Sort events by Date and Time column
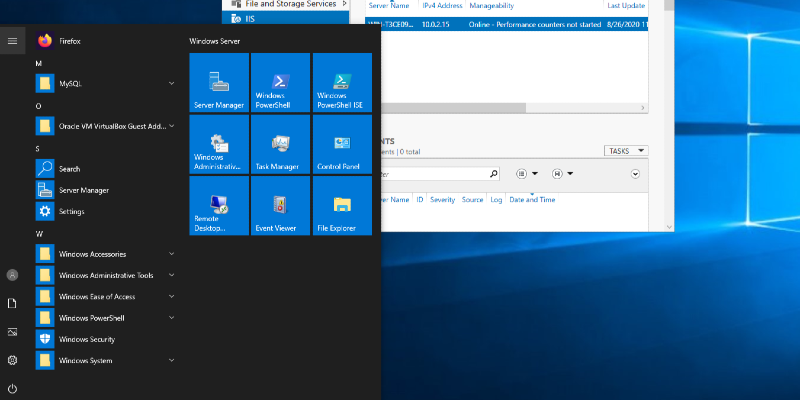Image resolution: width=800 pixels, height=400 pixels. [x=532, y=200]
